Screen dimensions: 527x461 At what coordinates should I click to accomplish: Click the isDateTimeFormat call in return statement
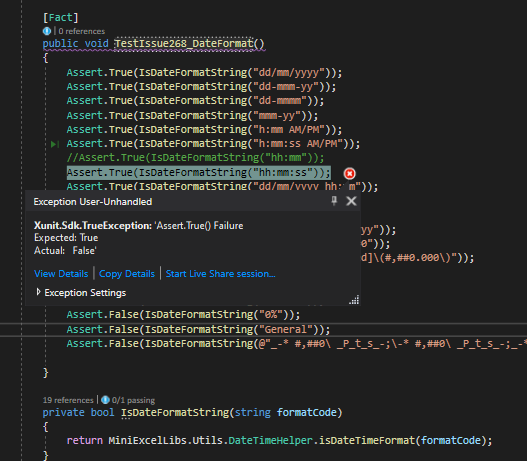(x=367, y=440)
